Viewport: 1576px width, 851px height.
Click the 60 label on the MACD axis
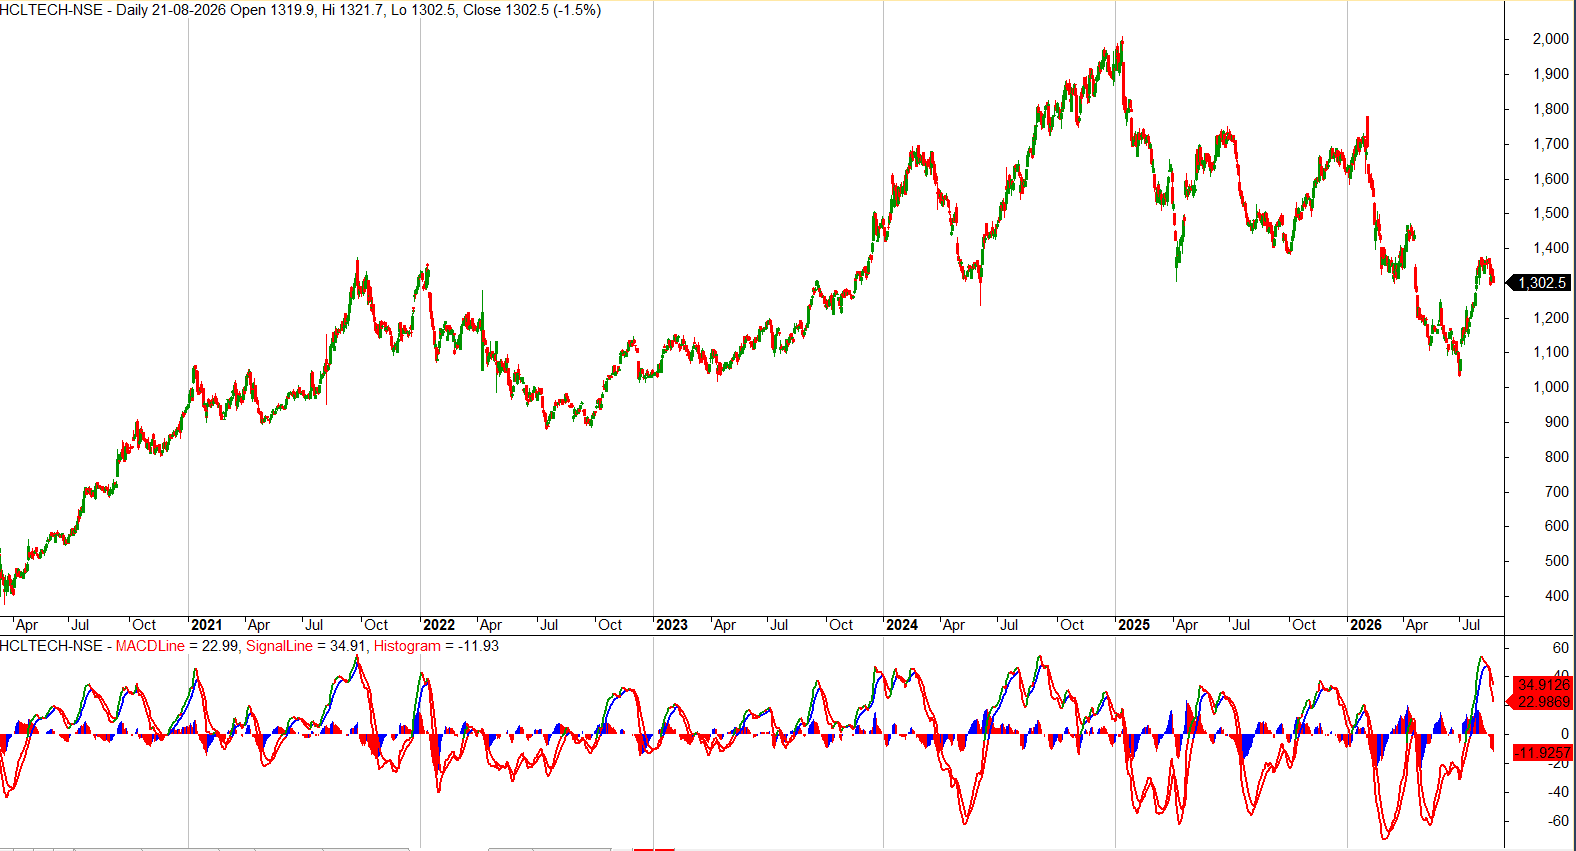(x=1561, y=648)
